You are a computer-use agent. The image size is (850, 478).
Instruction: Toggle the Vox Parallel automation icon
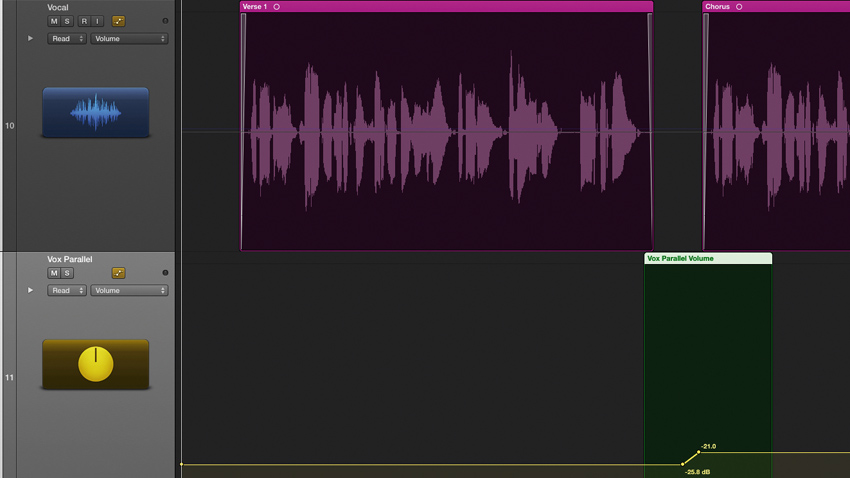pos(118,273)
